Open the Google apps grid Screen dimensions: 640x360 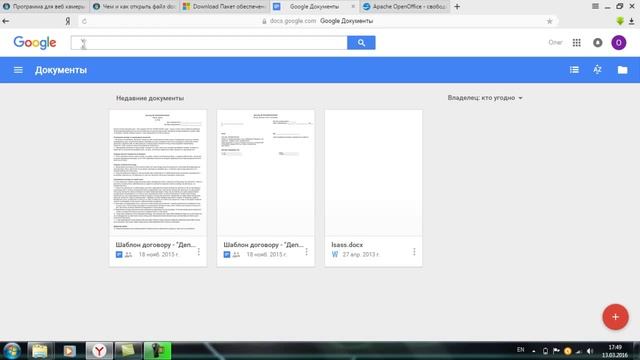(576, 42)
